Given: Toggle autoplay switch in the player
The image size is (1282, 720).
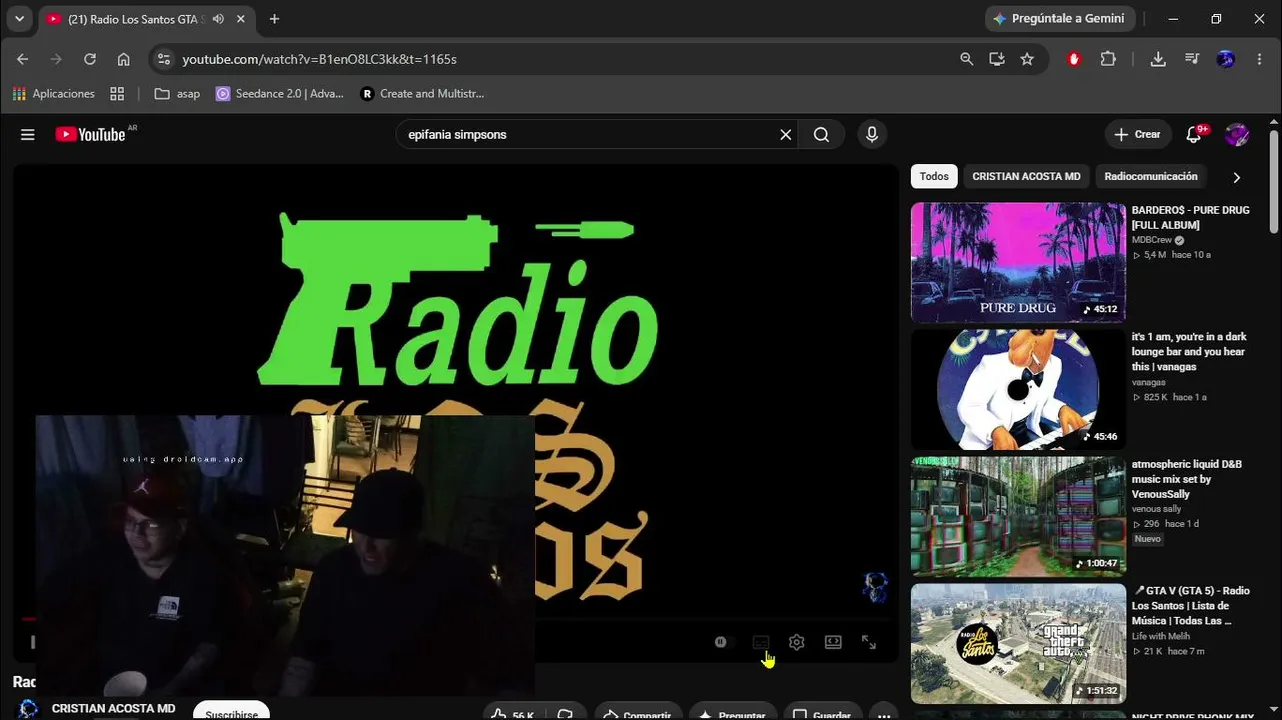Looking at the screenshot, I should pyautogui.click(x=724, y=642).
